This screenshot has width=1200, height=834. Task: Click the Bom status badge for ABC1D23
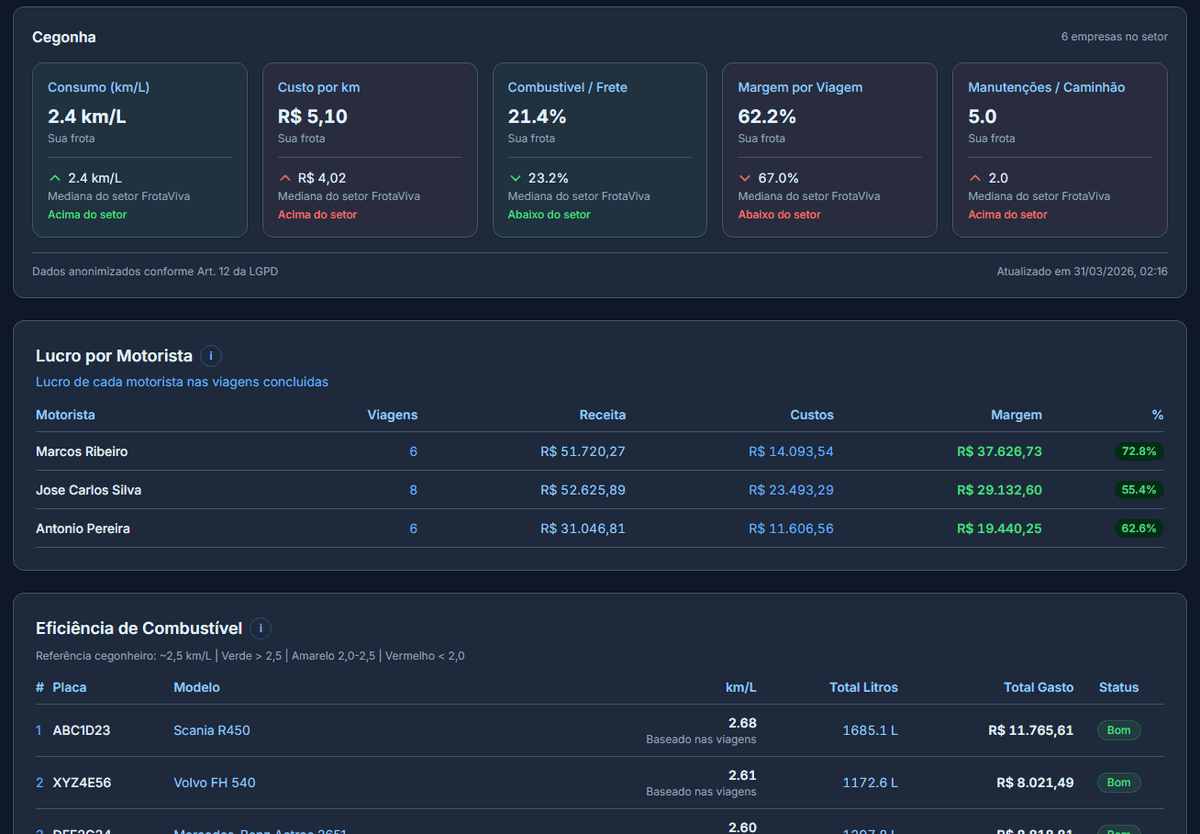click(x=1118, y=730)
